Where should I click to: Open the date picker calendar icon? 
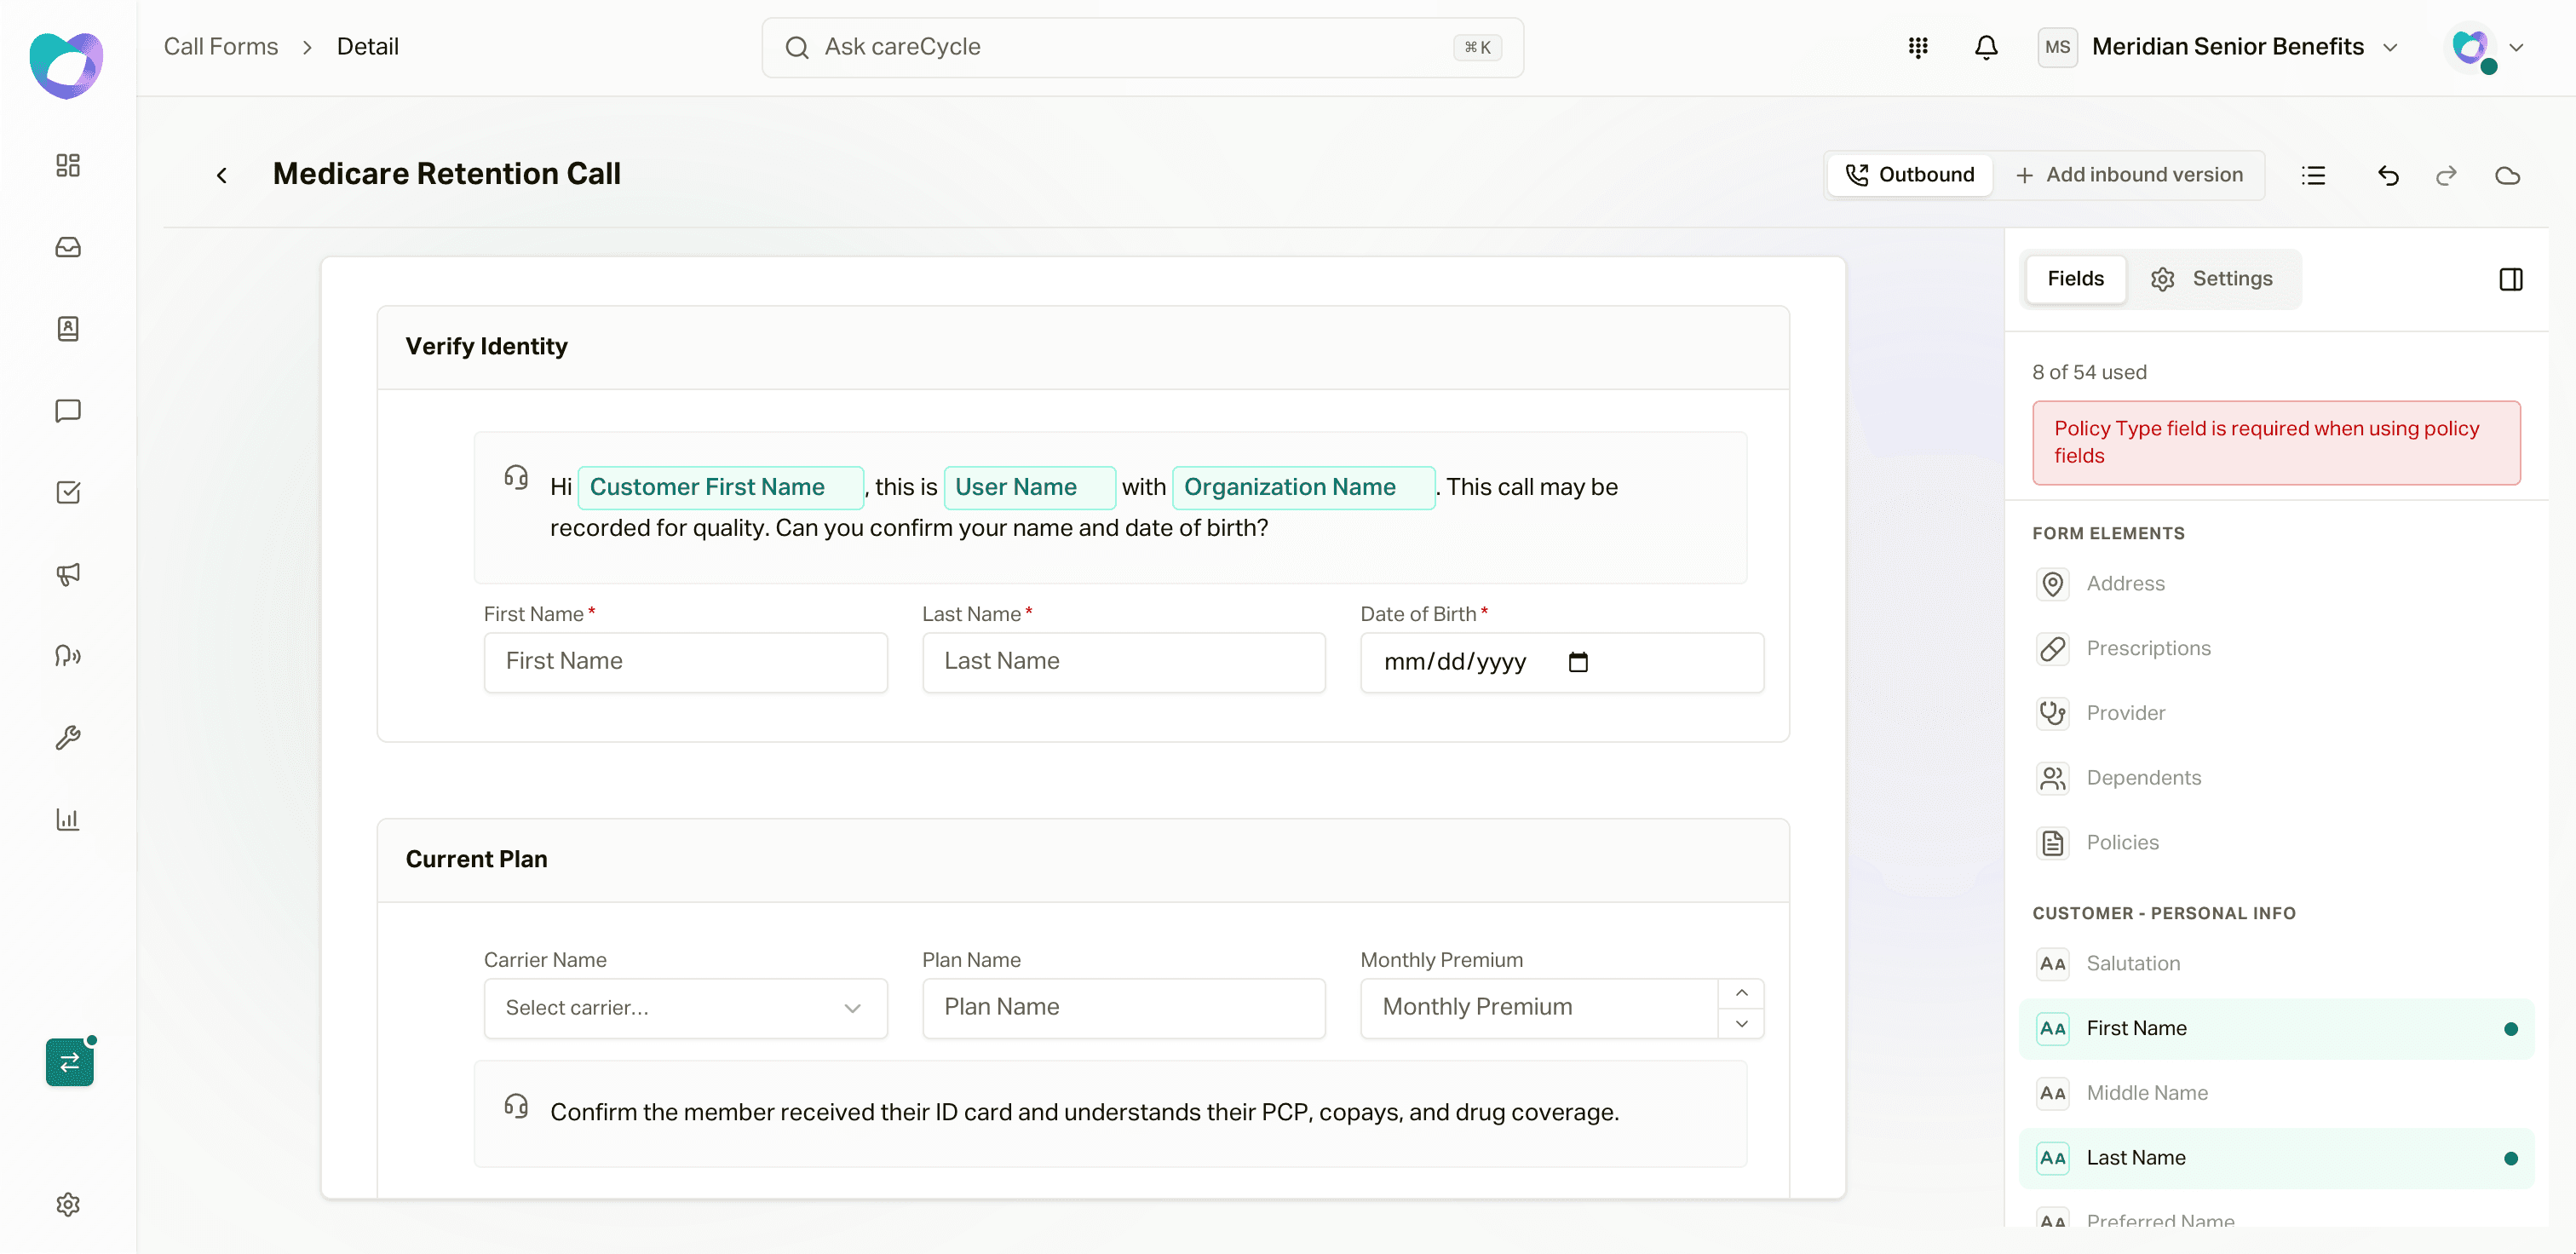pos(1578,662)
